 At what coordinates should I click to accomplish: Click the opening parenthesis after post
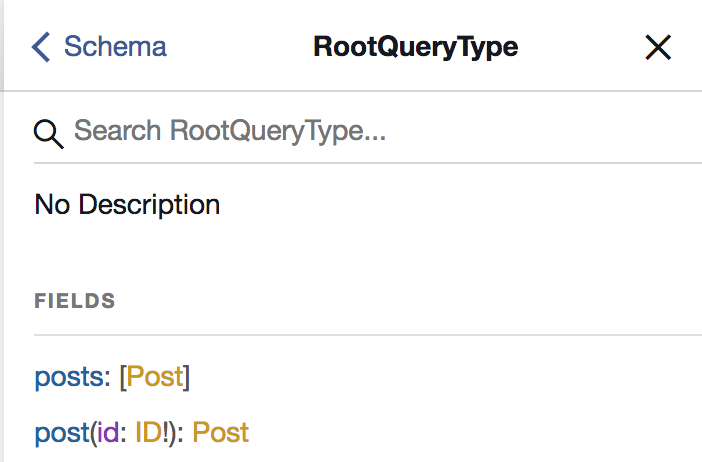[x=93, y=433]
